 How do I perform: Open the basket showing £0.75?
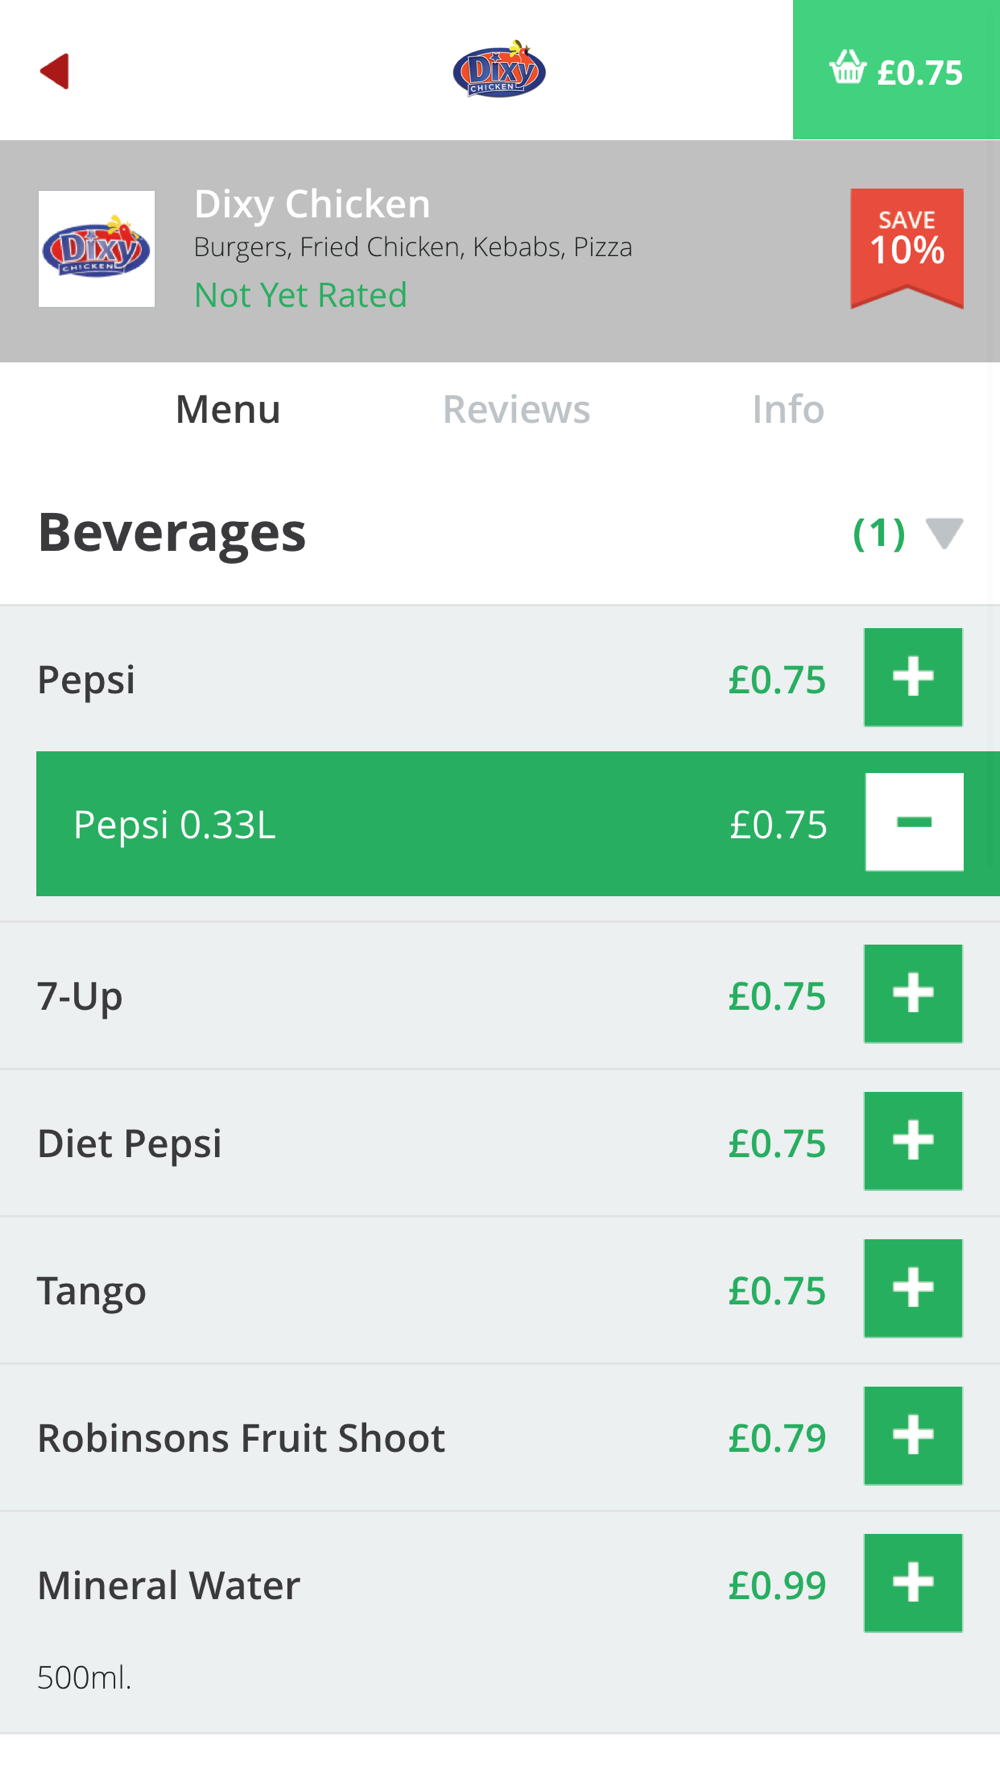click(896, 70)
